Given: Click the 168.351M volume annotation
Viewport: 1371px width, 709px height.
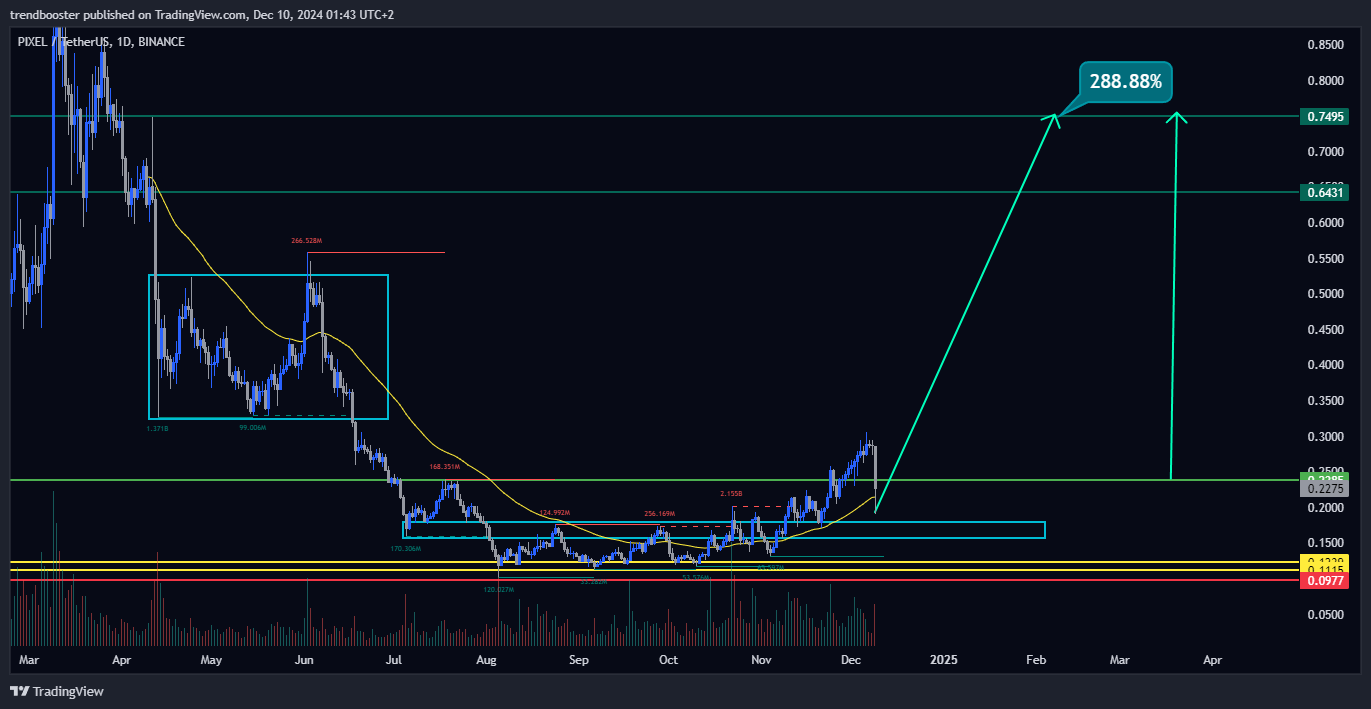Looking at the screenshot, I should [x=445, y=466].
